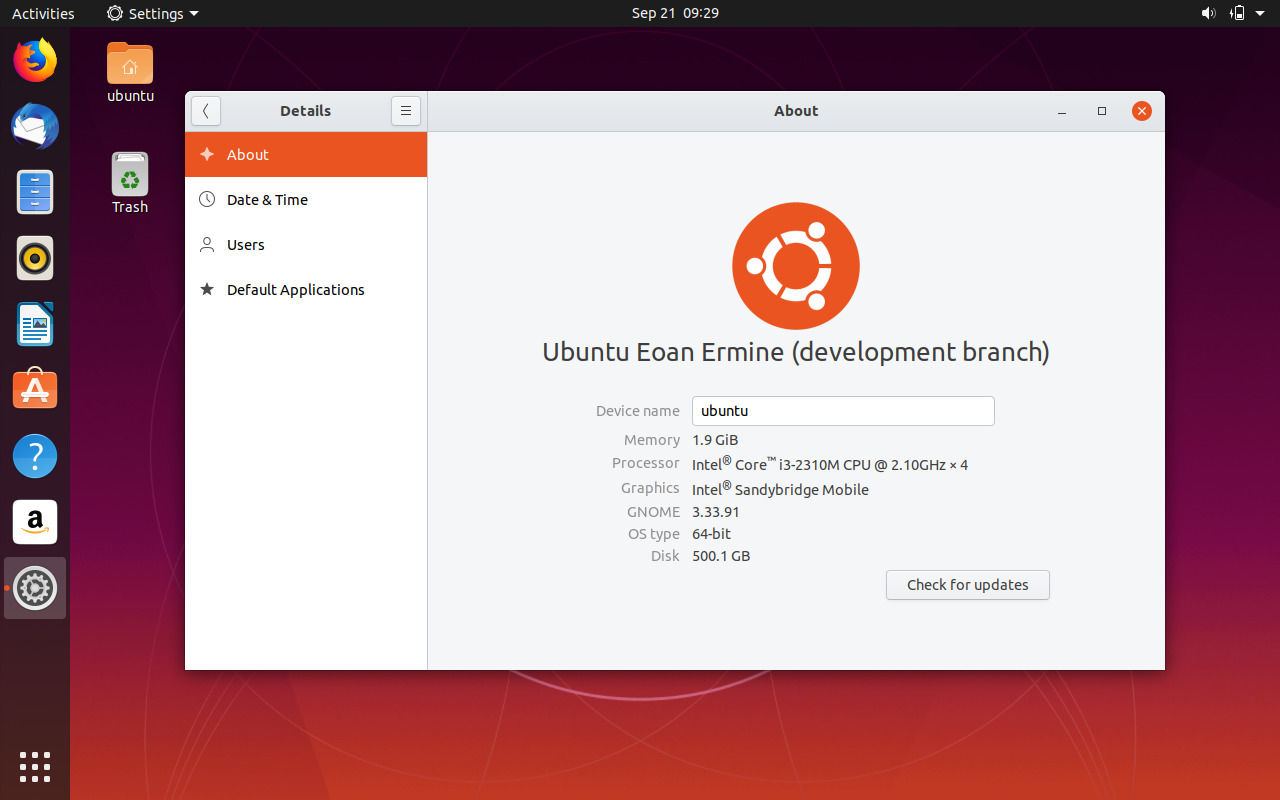1280x800 pixels.
Task: Open Thunderbird email from the dock
Action: coord(35,127)
